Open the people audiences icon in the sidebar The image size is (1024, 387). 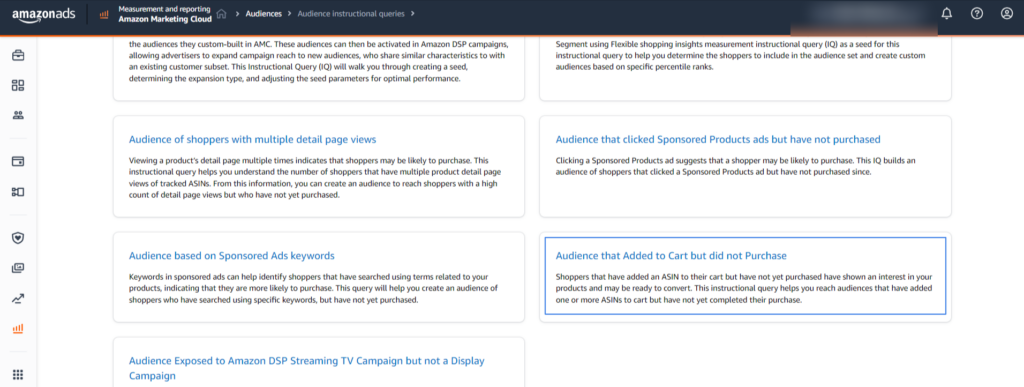pyautogui.click(x=18, y=116)
